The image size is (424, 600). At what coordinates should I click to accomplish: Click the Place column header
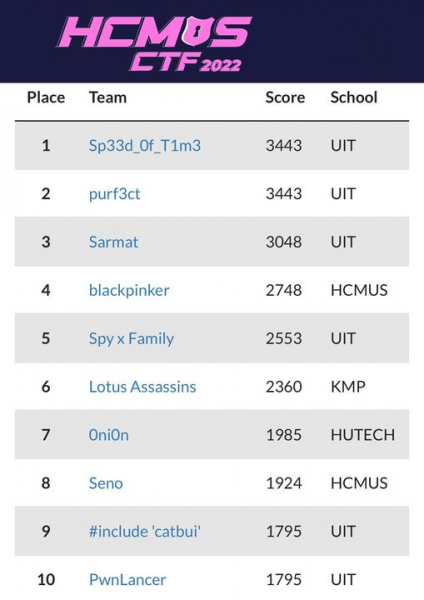(x=46, y=98)
